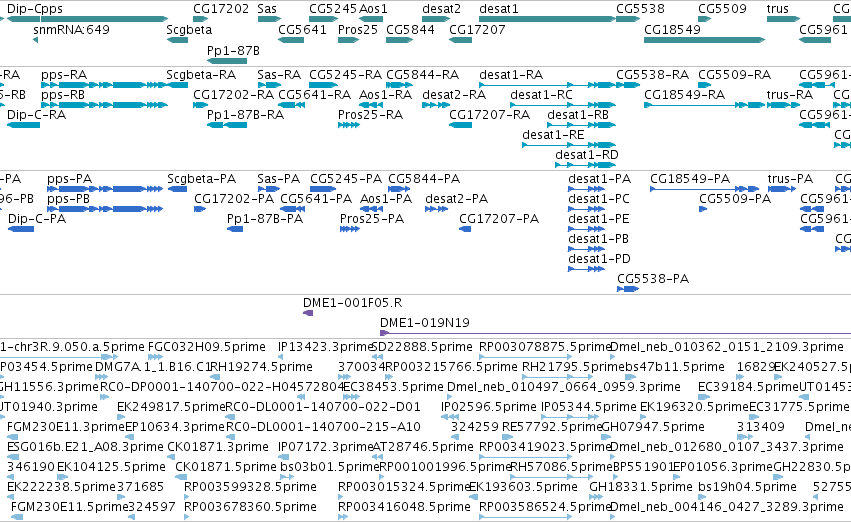Select the CG18549 gene bar in the top track
Screen dimensions: 851x522
click(704, 40)
